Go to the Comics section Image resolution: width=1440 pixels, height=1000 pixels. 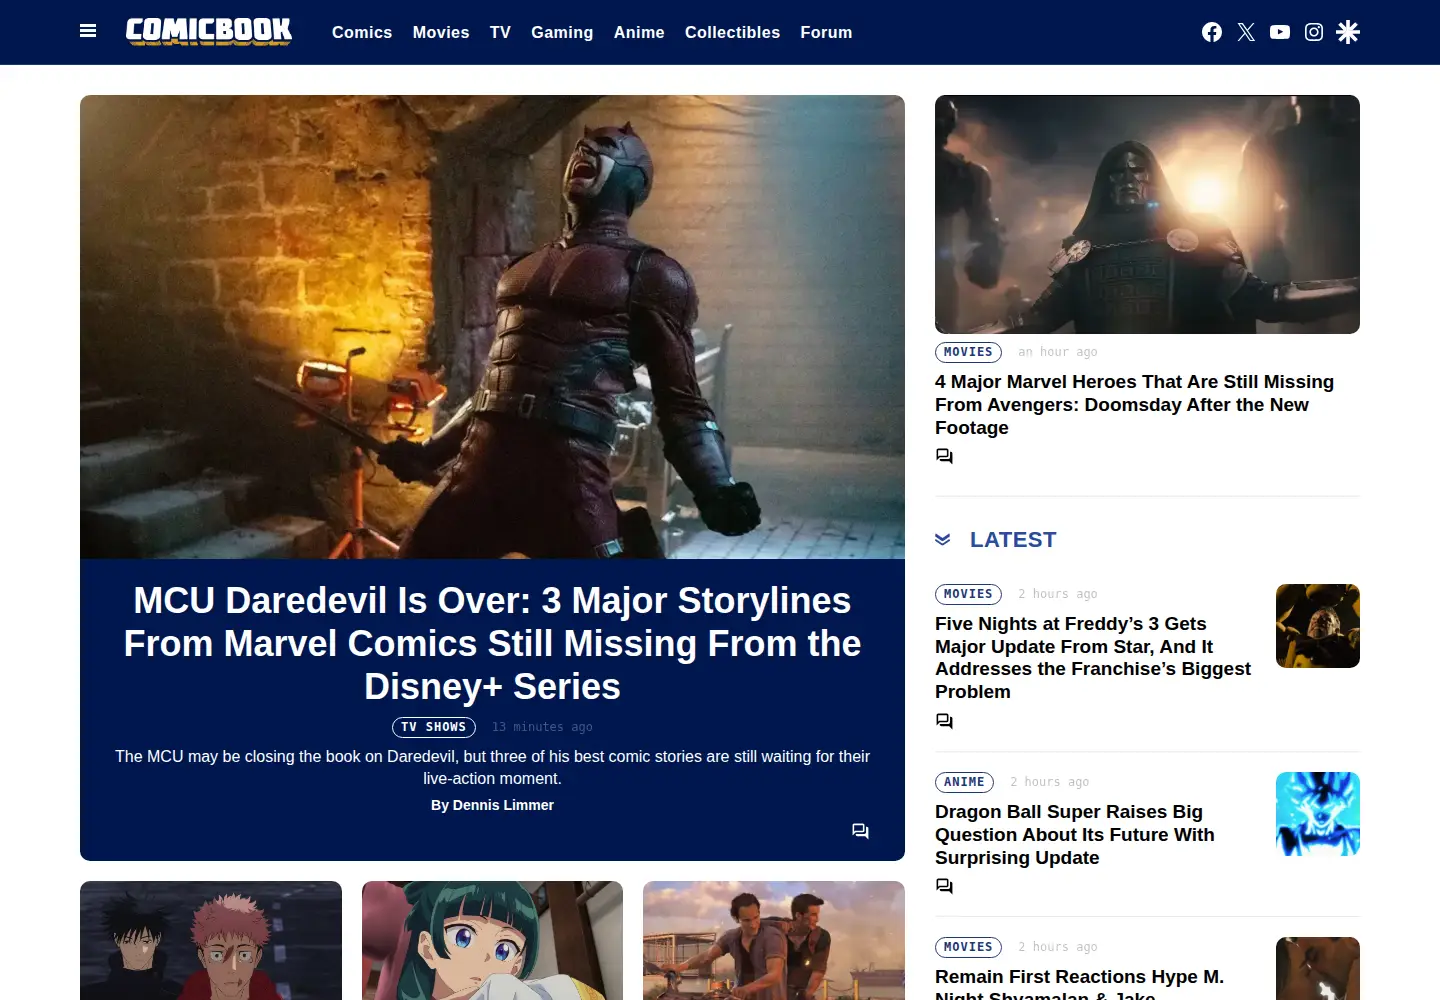pyautogui.click(x=362, y=32)
